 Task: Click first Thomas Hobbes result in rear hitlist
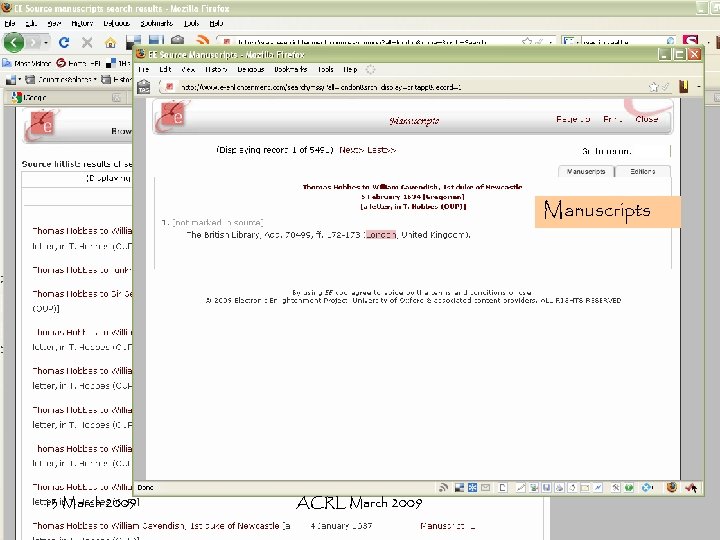82,231
